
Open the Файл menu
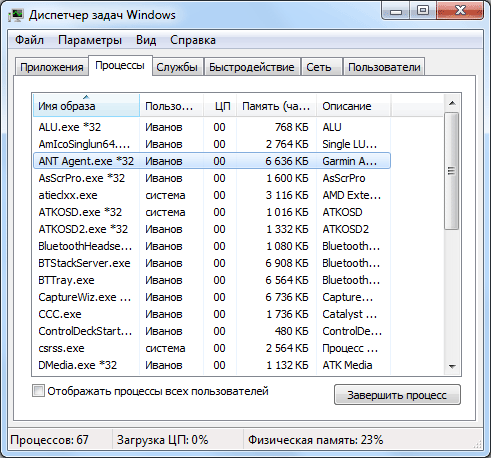[29, 40]
